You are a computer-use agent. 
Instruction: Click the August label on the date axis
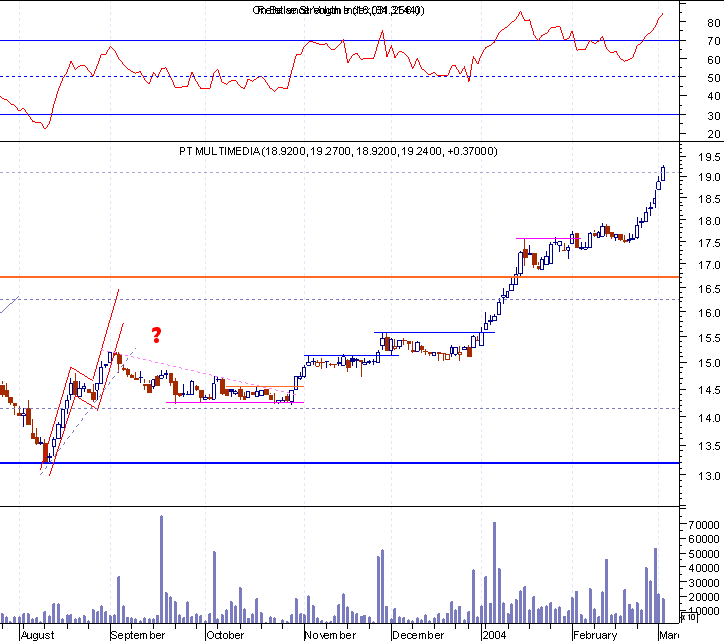click(x=37, y=635)
